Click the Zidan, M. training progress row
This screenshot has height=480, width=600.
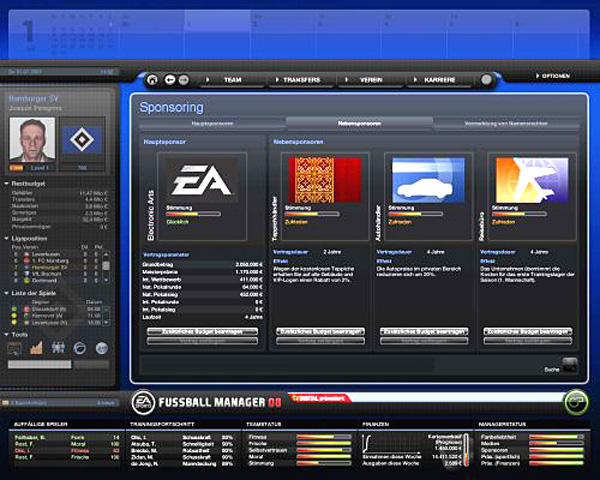[x=182, y=457]
